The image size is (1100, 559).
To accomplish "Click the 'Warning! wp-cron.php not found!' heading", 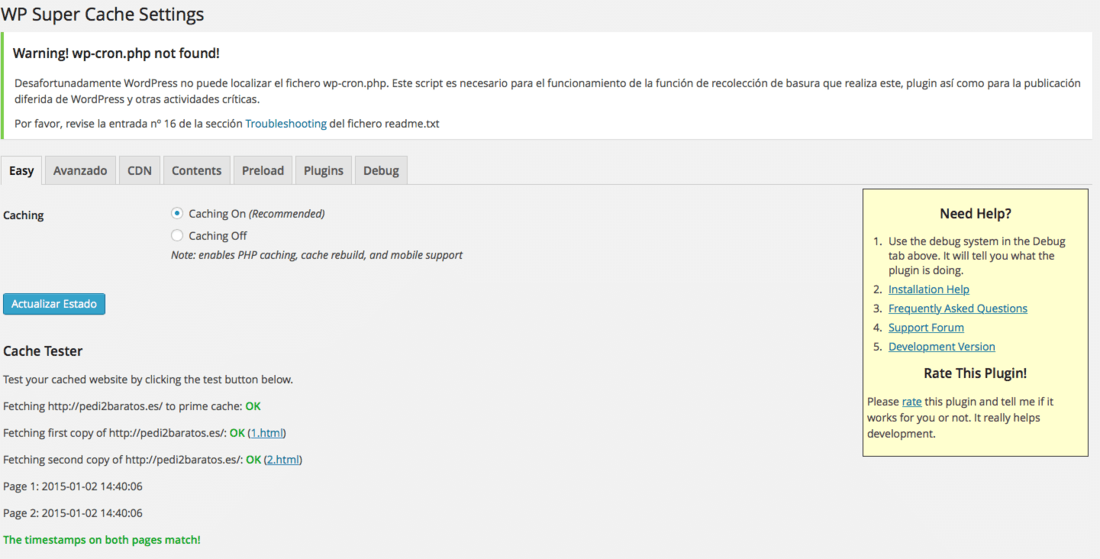I will coord(116,53).
